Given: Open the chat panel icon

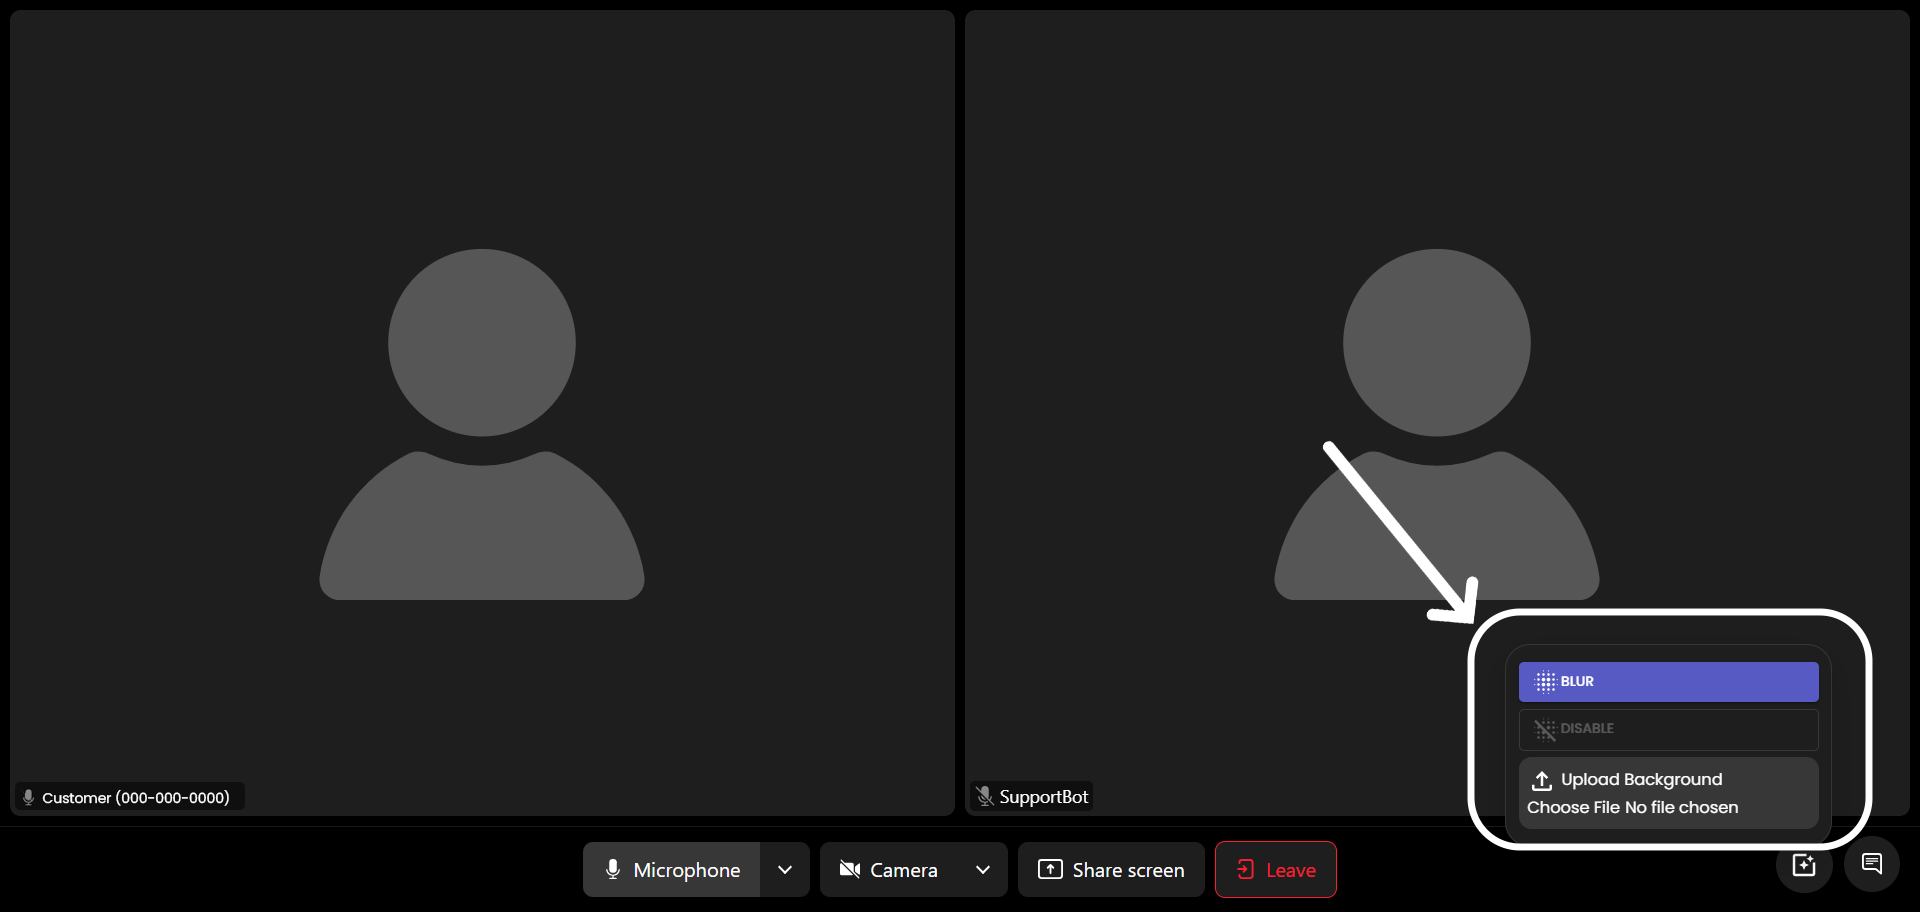Looking at the screenshot, I should tap(1872, 864).
